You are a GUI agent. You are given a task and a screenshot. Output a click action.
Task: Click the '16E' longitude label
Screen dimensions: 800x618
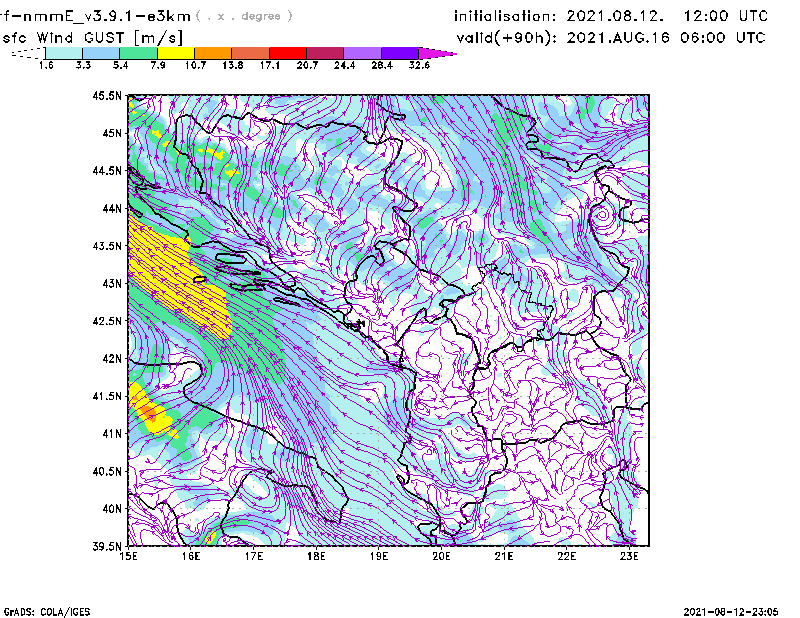click(191, 556)
